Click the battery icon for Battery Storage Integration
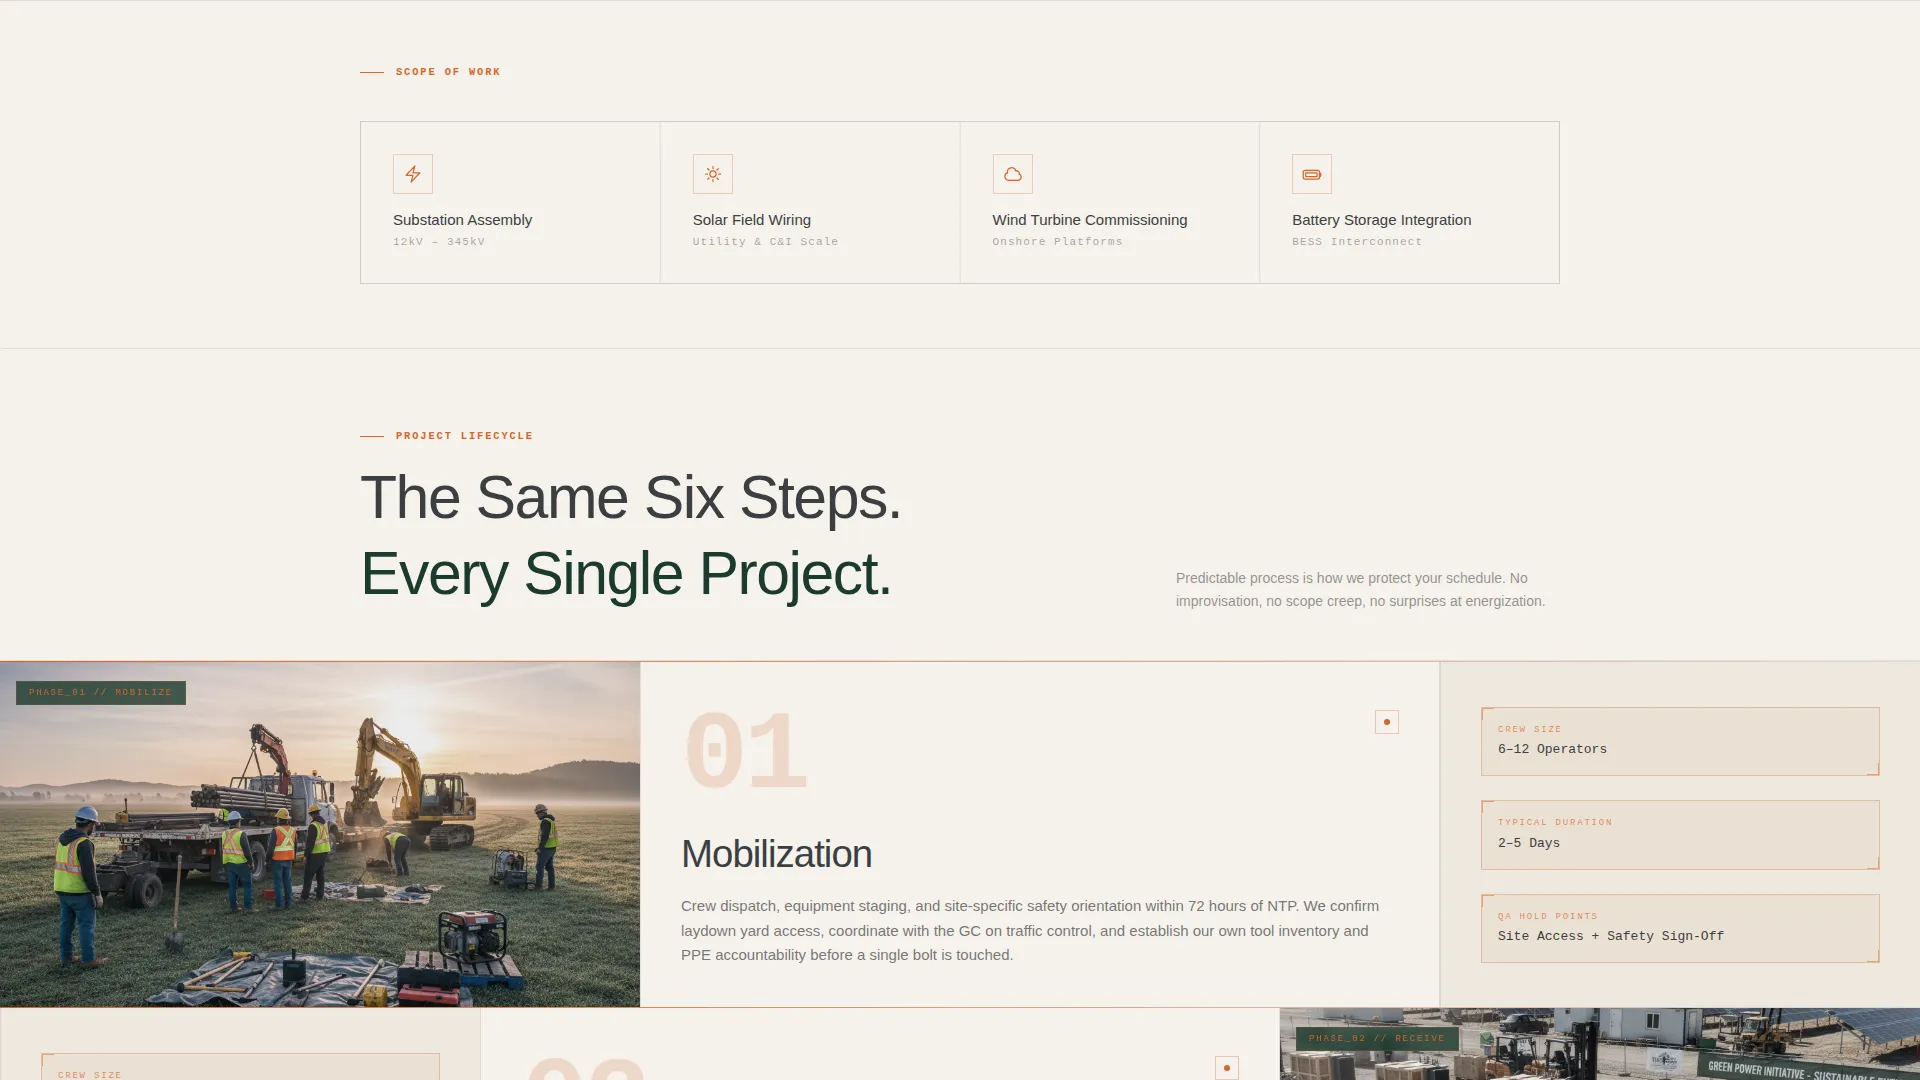 point(1312,174)
